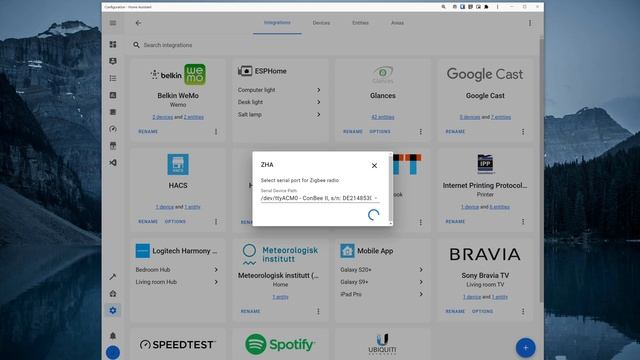640x360 pixels.
Task: Expand ESPHome Computer light entry
Action: [x=279, y=90]
